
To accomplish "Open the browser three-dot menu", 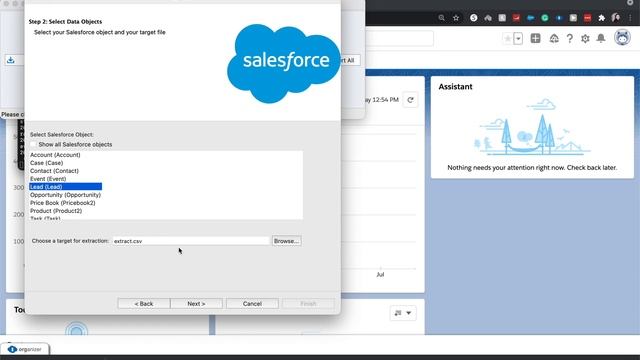I will 631,18.
